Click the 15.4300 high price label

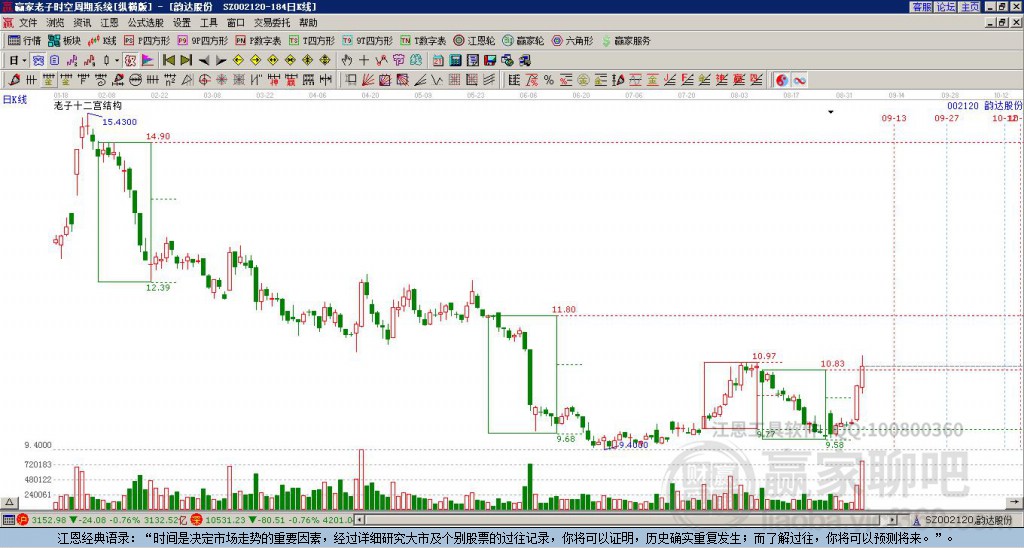120,122
